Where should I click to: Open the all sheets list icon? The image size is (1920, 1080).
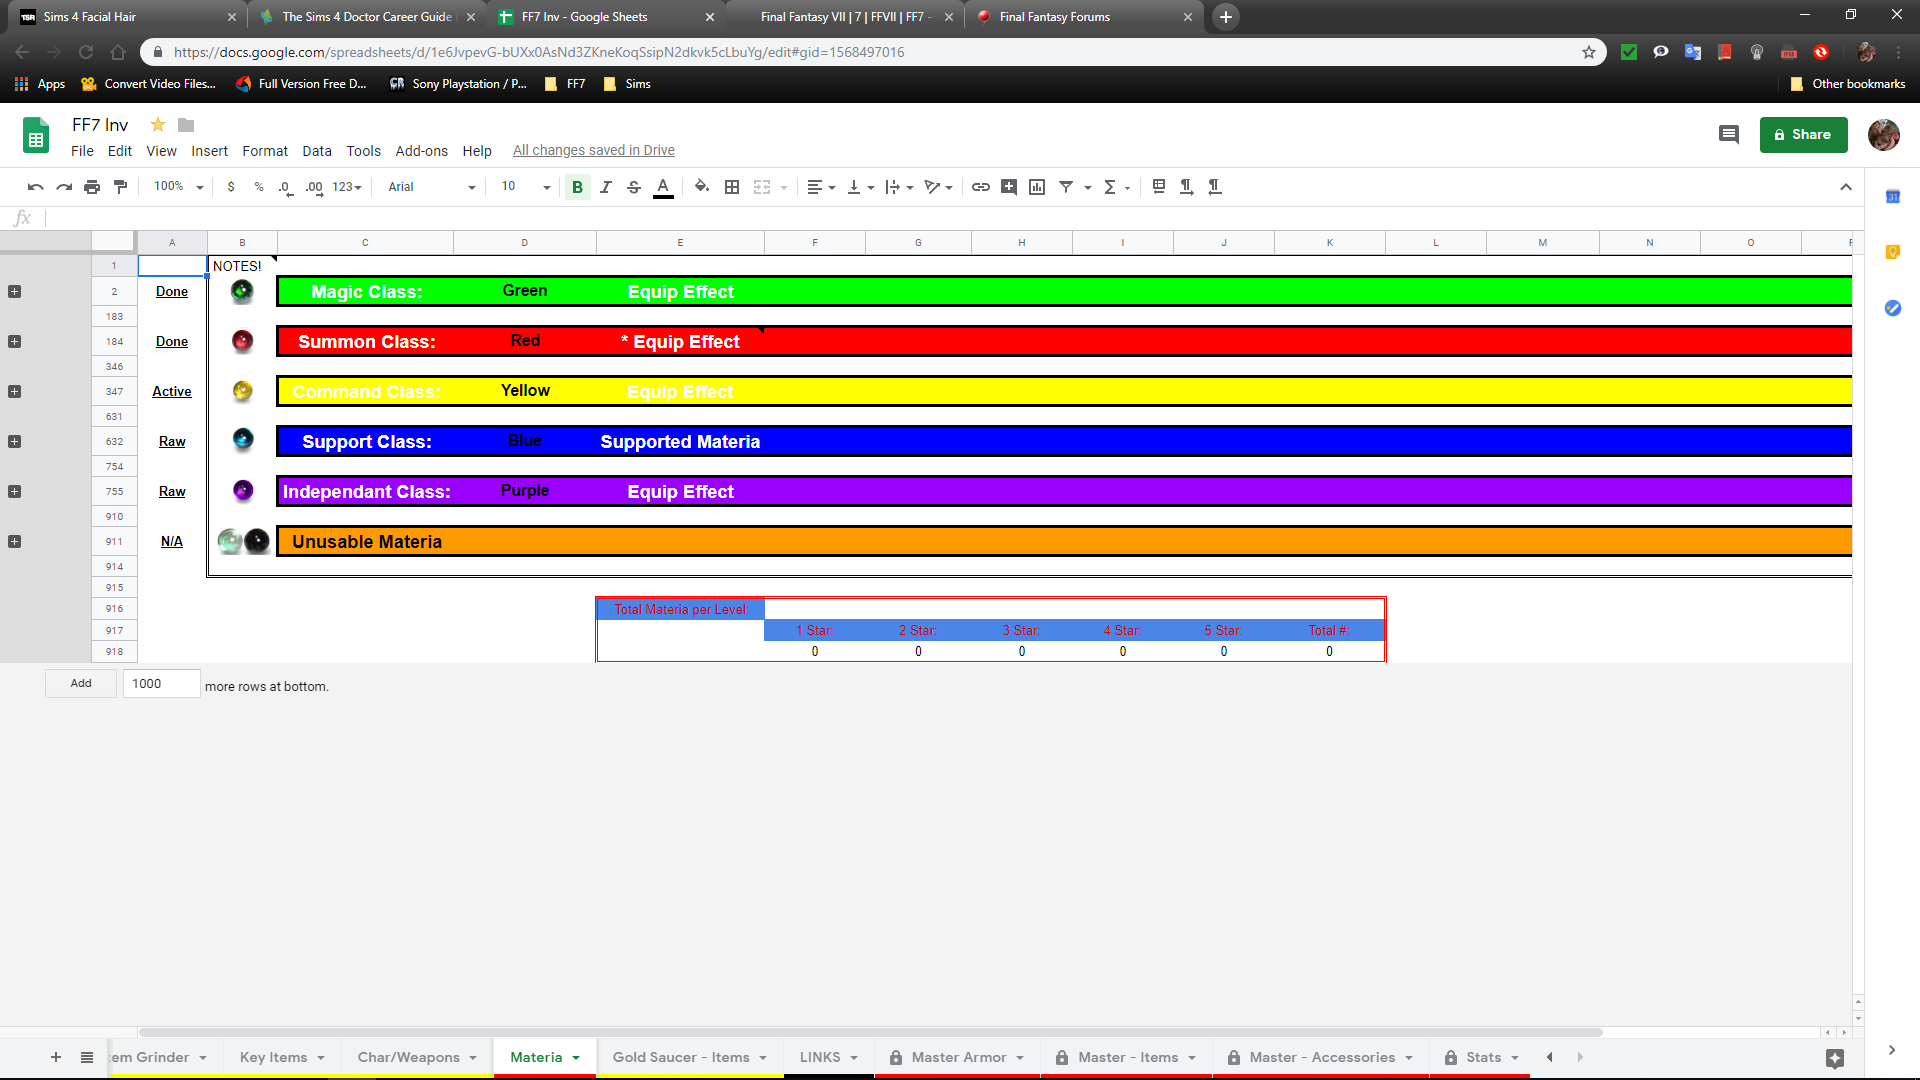(x=87, y=1058)
